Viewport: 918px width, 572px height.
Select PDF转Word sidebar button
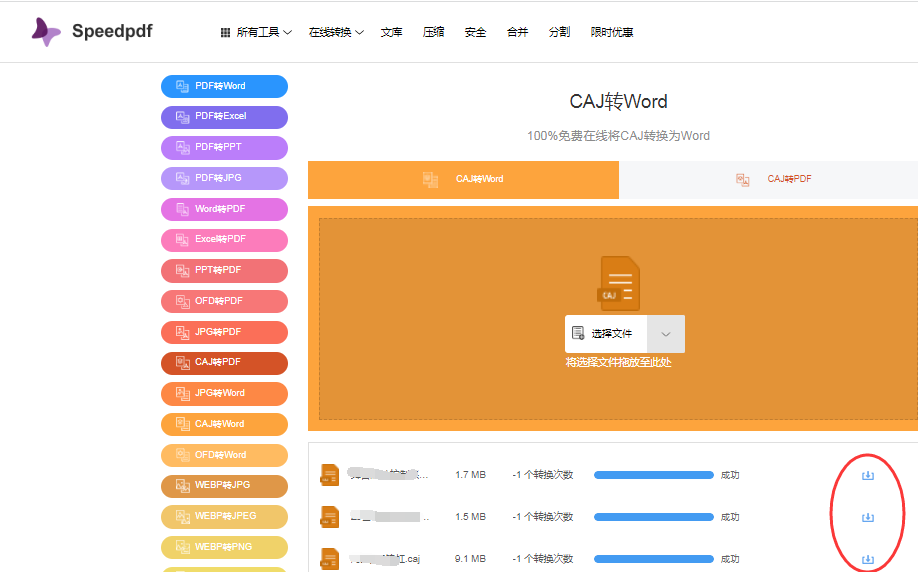point(224,86)
